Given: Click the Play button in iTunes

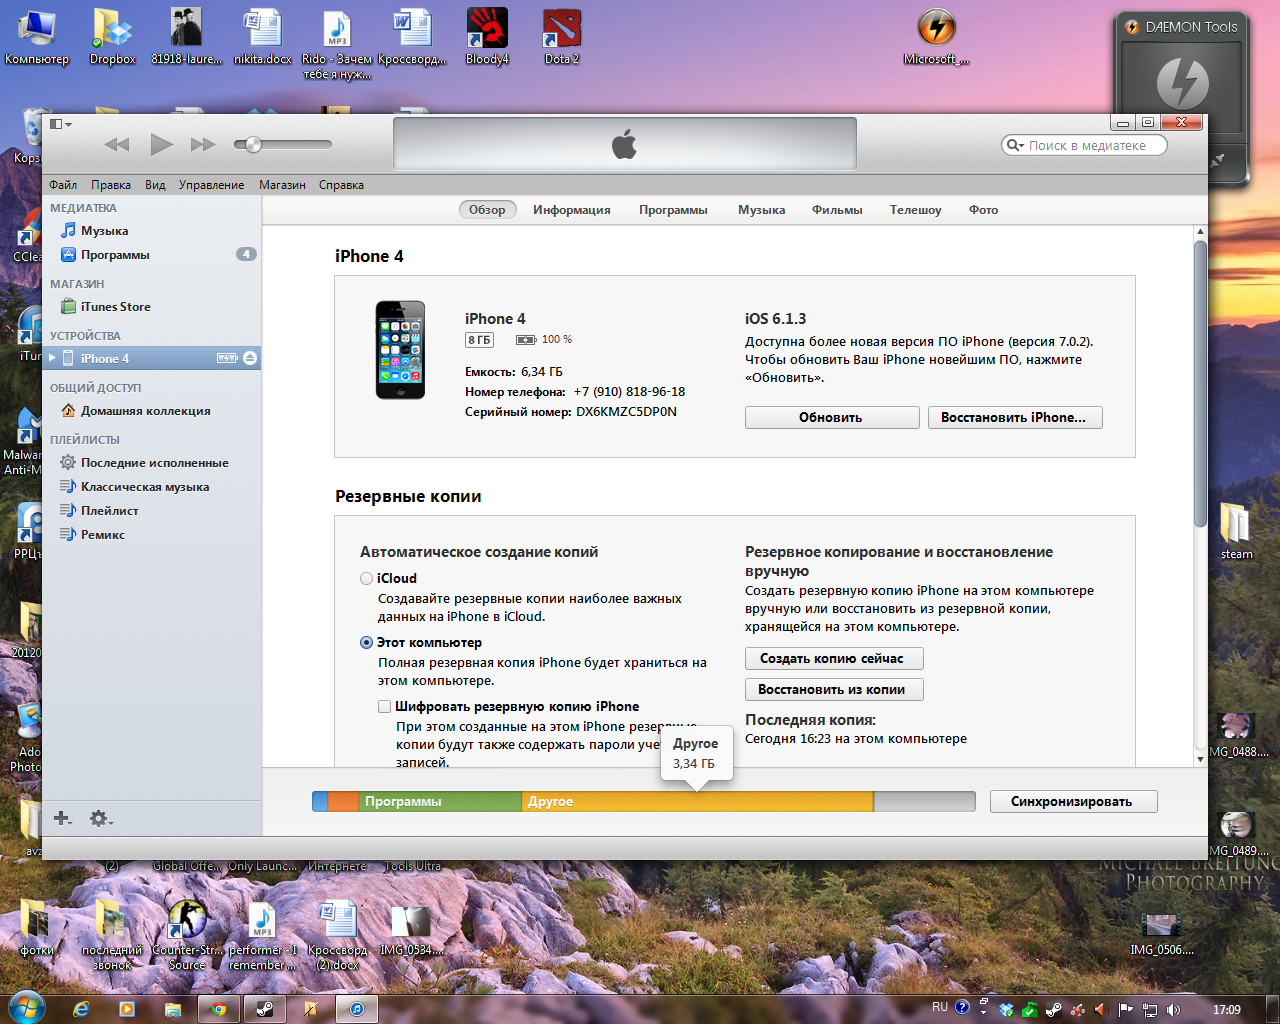Looking at the screenshot, I should 161,144.
